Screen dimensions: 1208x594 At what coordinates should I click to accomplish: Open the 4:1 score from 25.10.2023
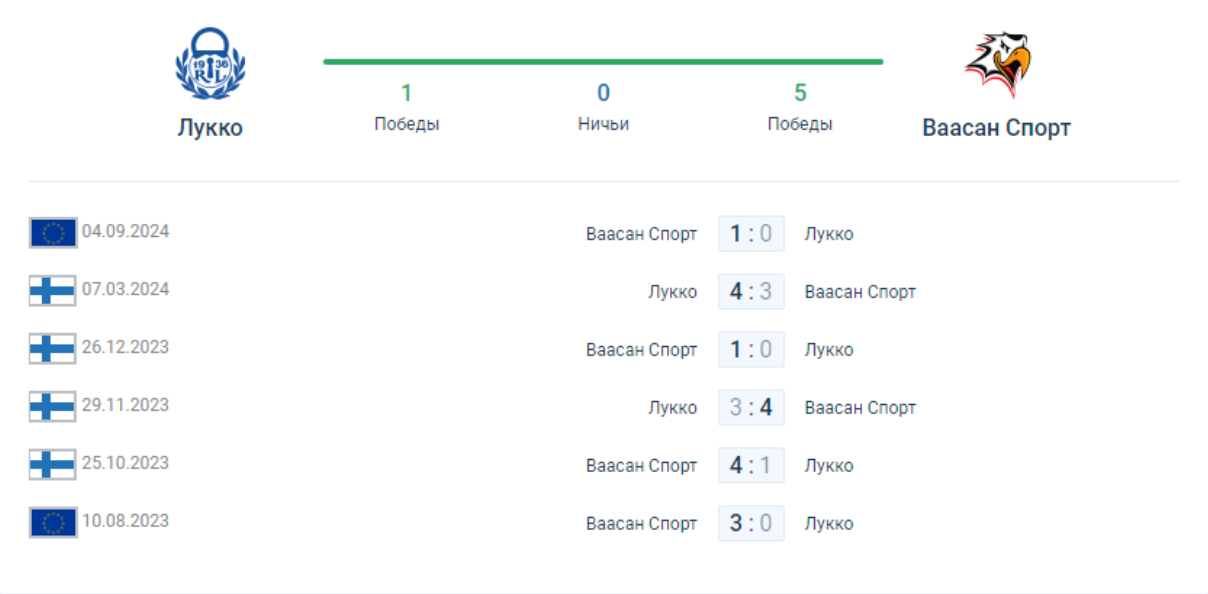pos(751,466)
